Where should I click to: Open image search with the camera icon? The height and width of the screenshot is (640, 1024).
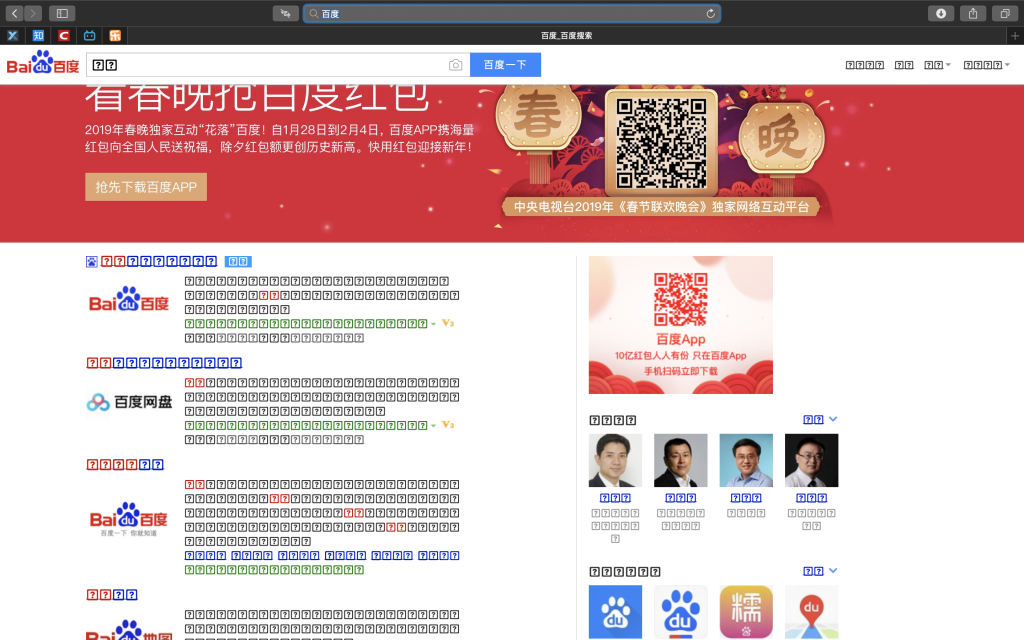pyautogui.click(x=456, y=65)
